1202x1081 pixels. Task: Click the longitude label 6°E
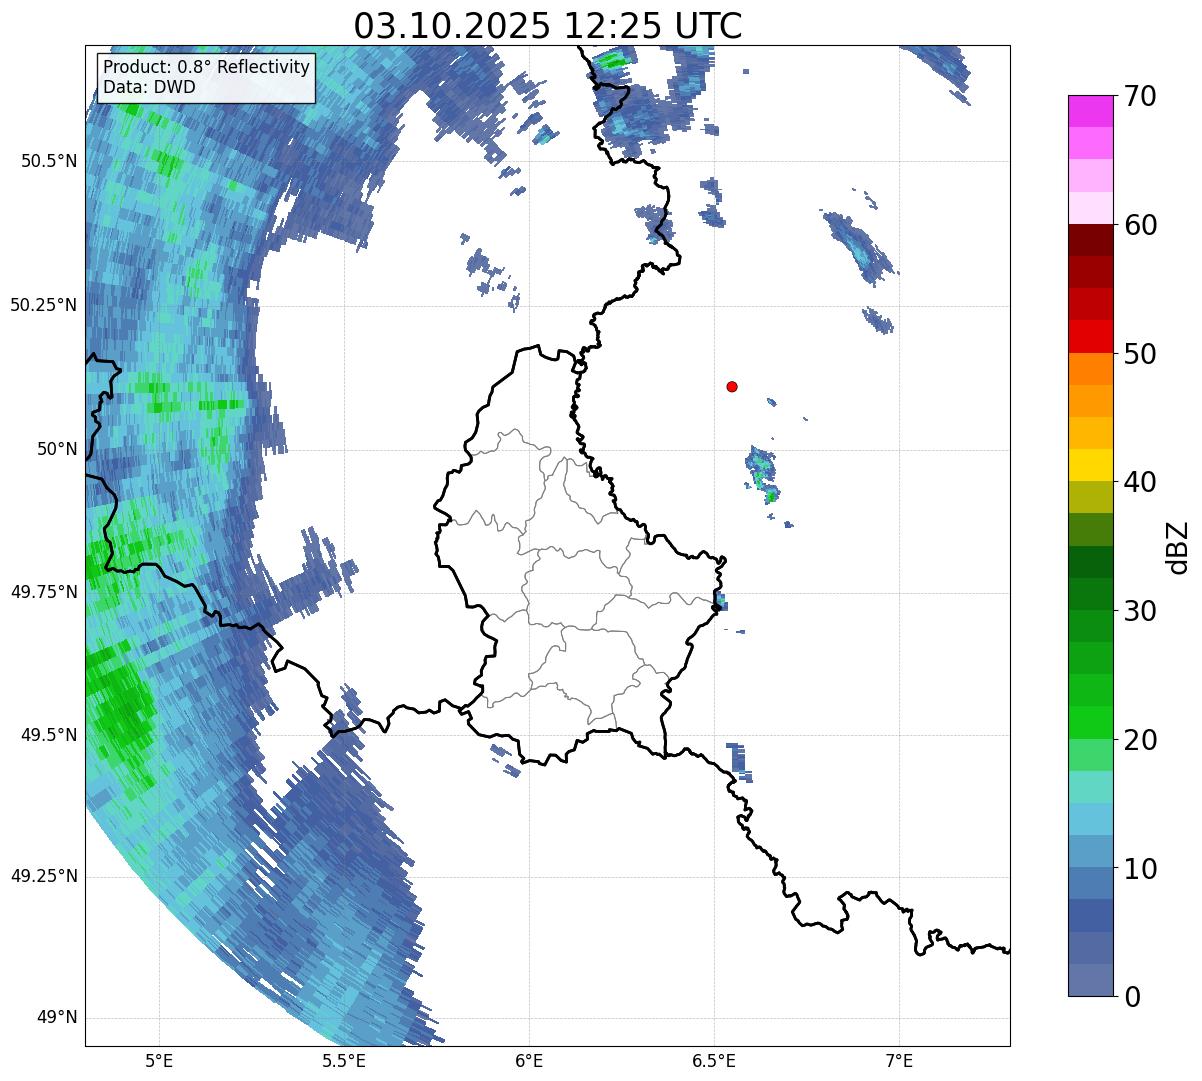(529, 1060)
